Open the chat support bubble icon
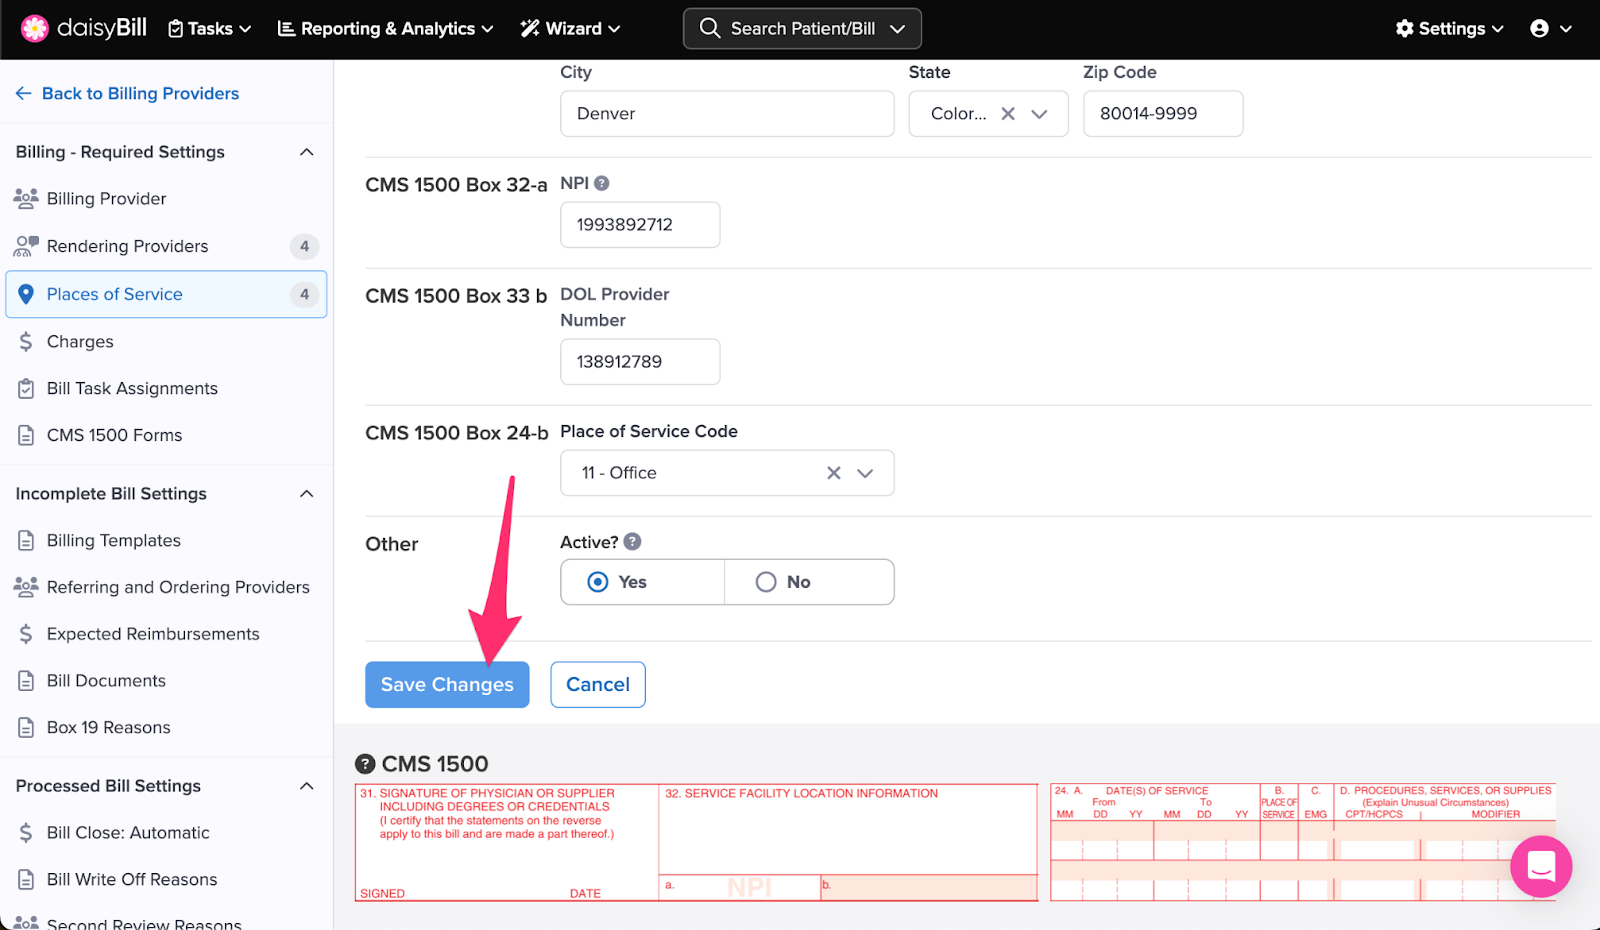The width and height of the screenshot is (1600, 930). coord(1540,866)
